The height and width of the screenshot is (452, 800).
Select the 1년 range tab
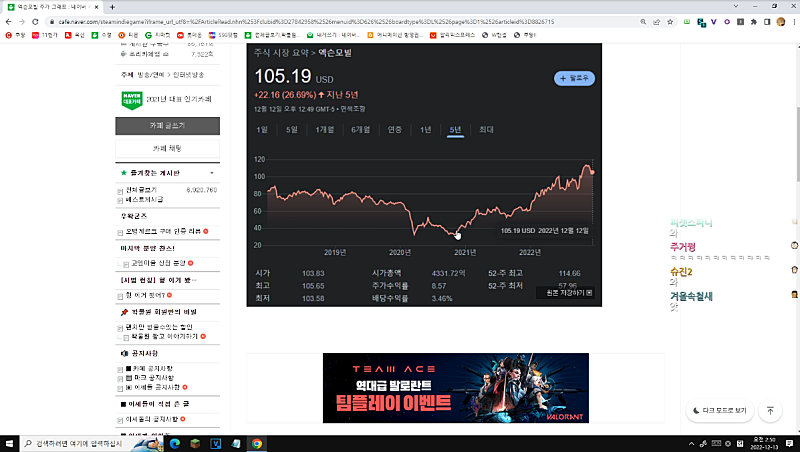click(x=426, y=130)
